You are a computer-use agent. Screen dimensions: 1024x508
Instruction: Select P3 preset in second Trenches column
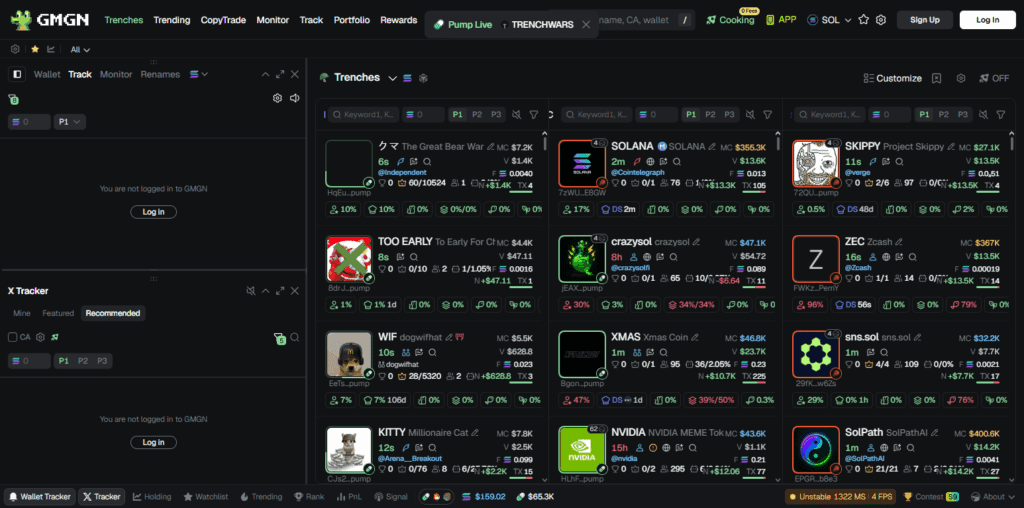(x=729, y=114)
